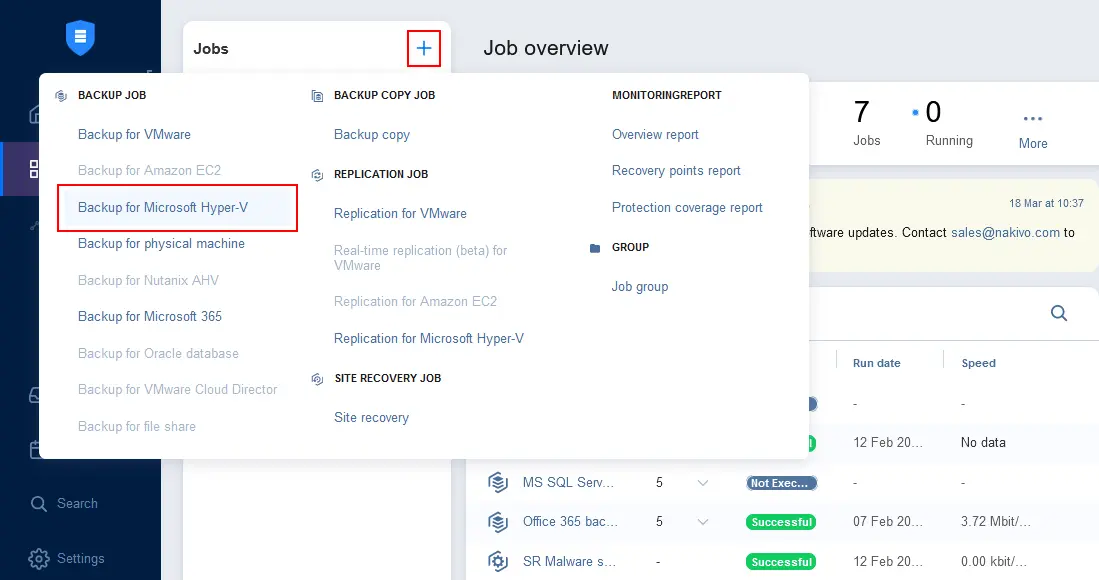Choose Backup for Amazon EC2
Screen dimensions: 1099x580
tap(149, 170)
